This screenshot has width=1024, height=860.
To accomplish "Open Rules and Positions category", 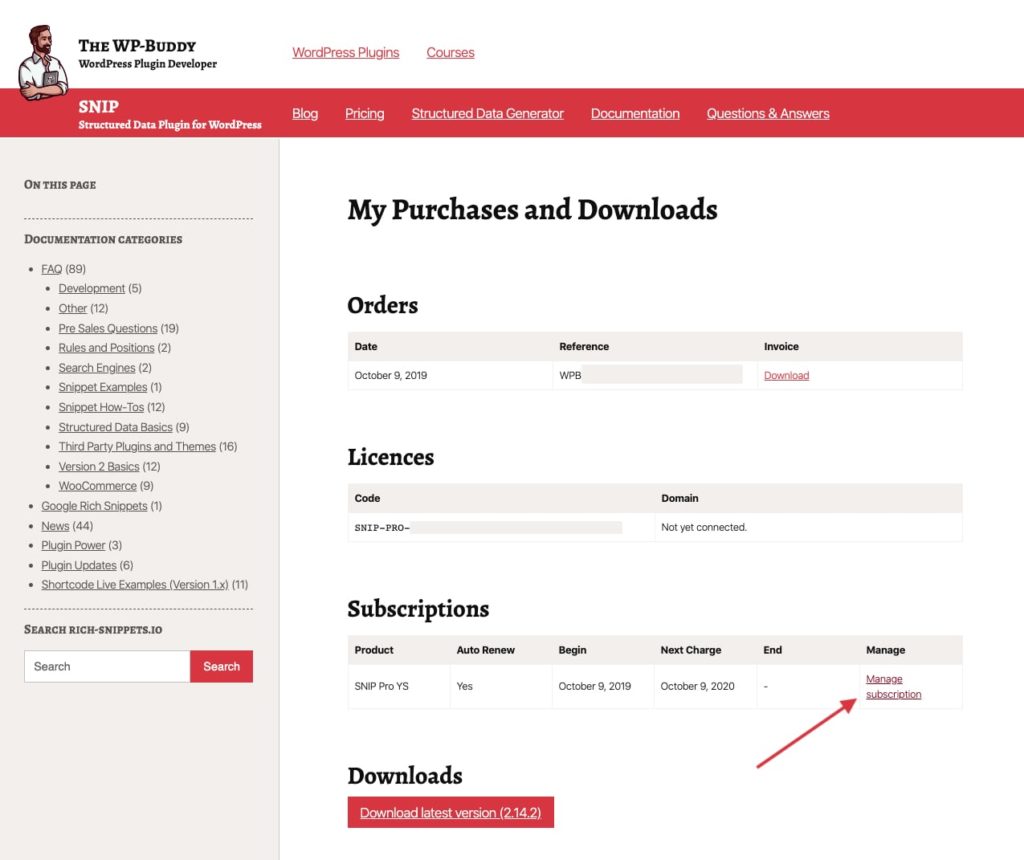I will 106,348.
